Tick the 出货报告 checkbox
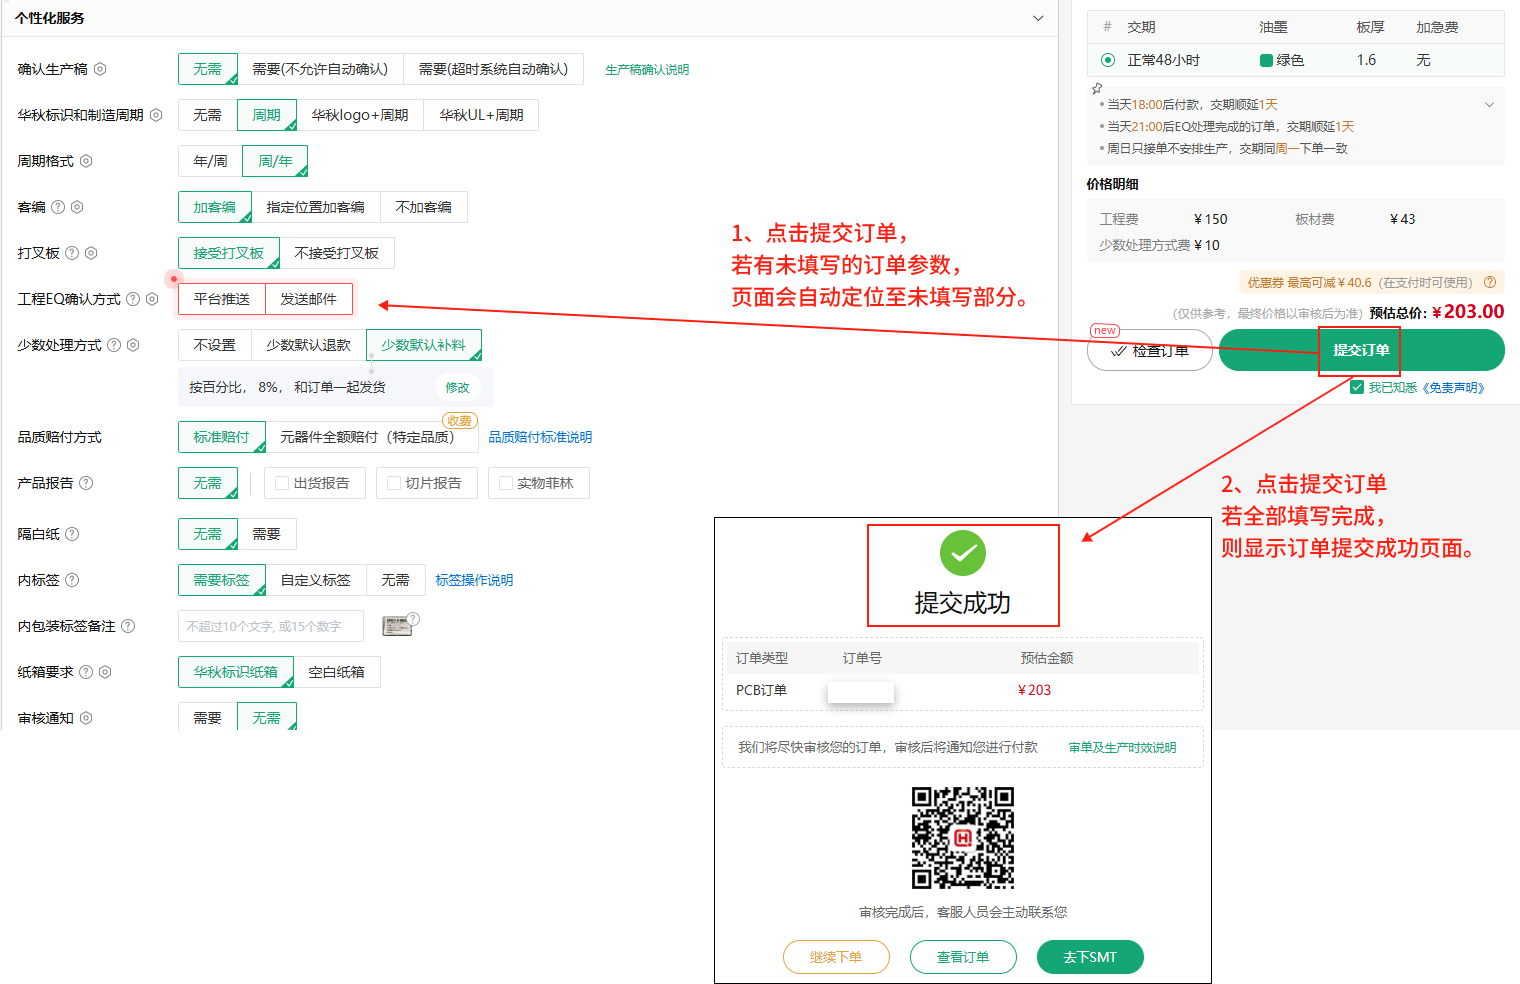The width and height of the screenshot is (1520, 984). (282, 483)
